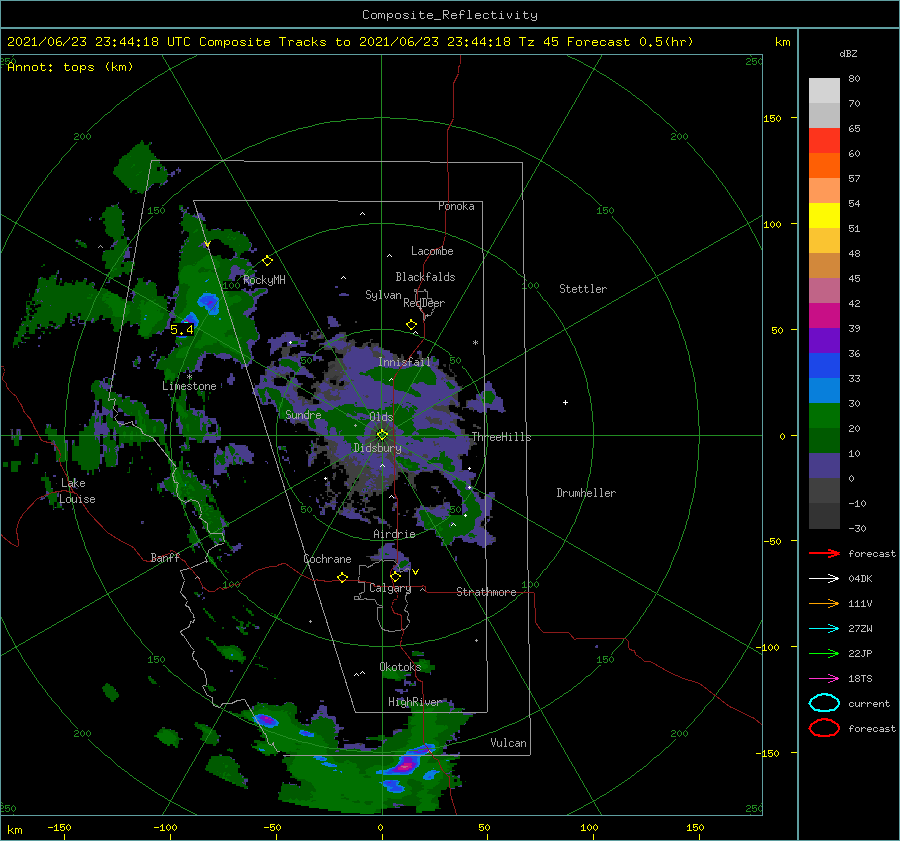This screenshot has width=900, height=841.
Task: Click the radar center diamond near Olds
Action: (x=382, y=435)
